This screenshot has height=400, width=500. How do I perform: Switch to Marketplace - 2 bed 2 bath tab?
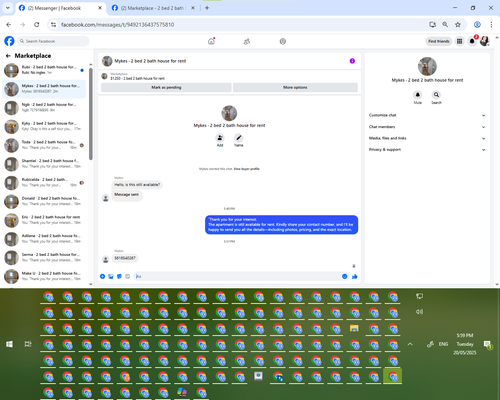153,8
